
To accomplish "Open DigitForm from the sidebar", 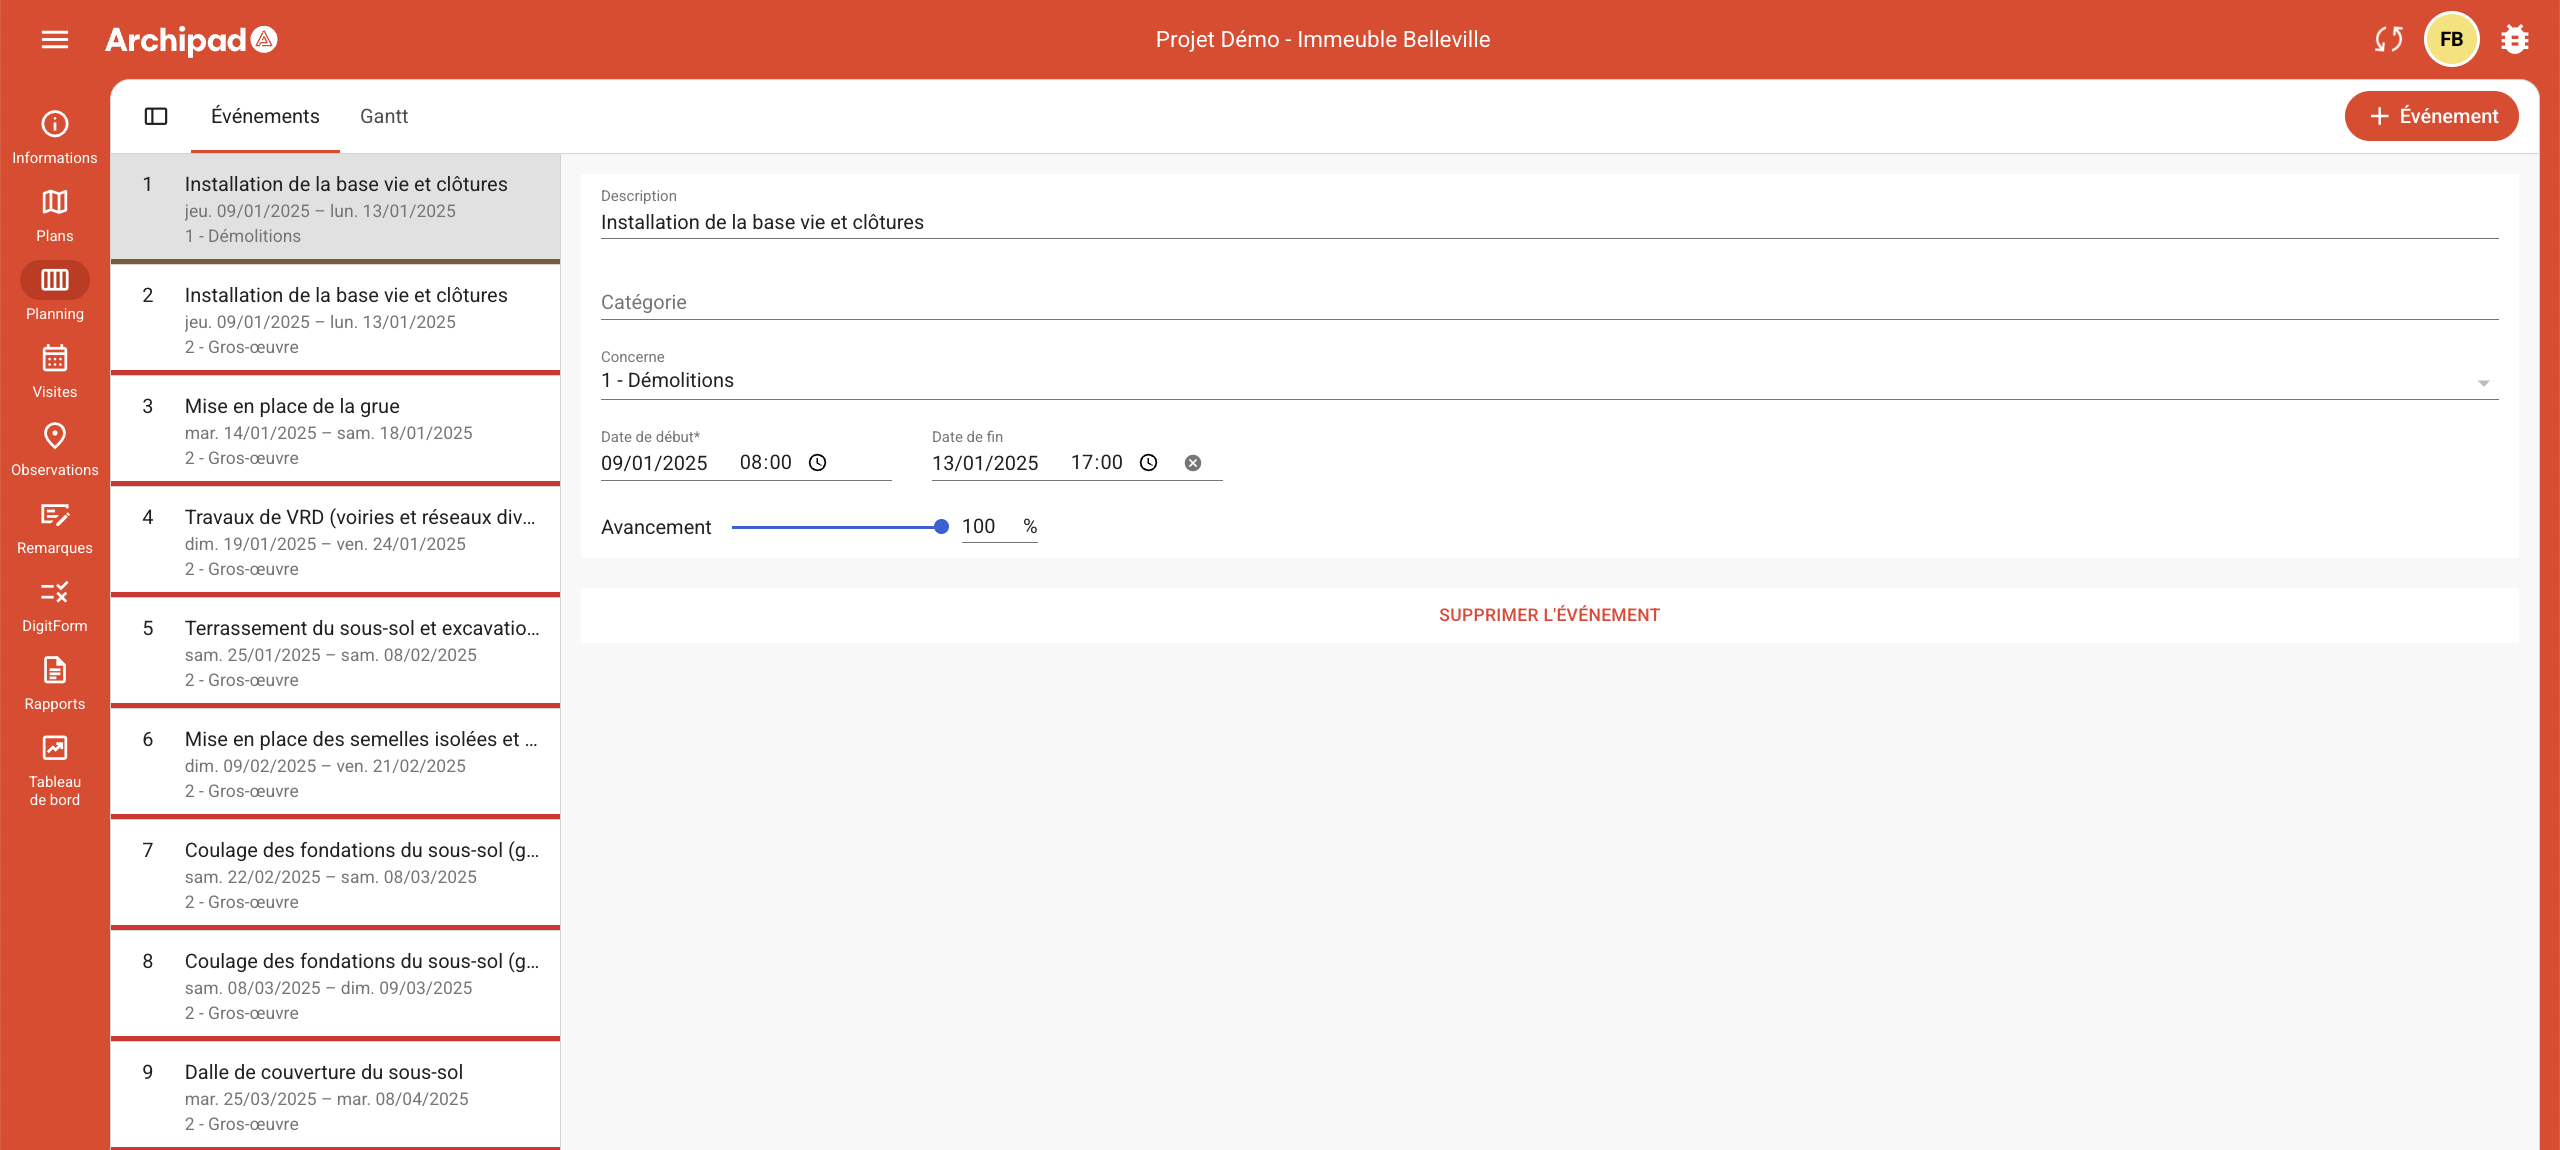I will [55, 605].
